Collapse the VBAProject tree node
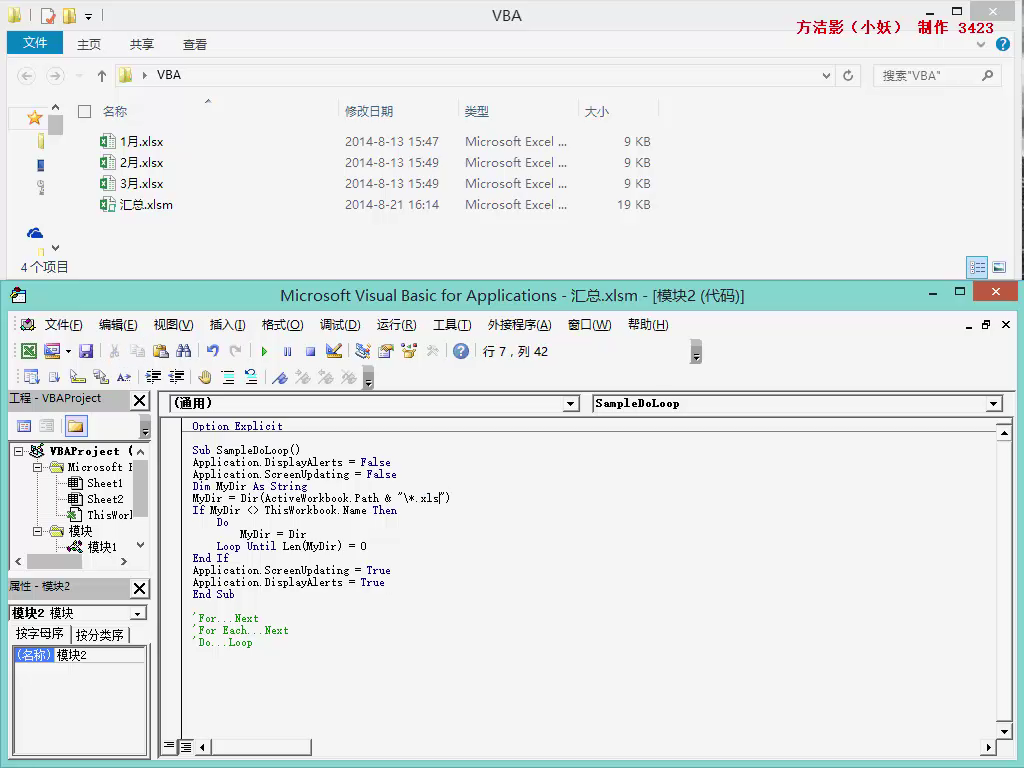This screenshot has height=768, width=1024. pyautogui.click(x=19, y=451)
